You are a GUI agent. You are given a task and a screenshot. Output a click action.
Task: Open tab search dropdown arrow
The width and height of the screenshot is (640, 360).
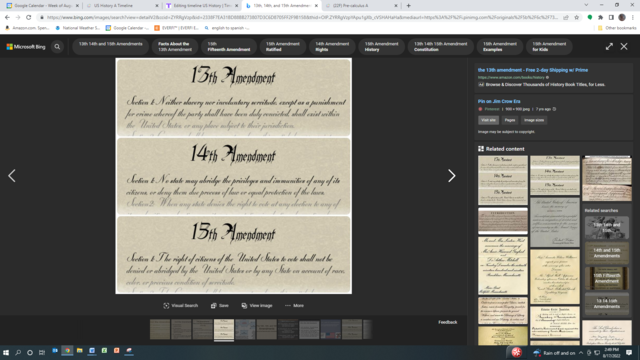pyautogui.click(x=586, y=5)
